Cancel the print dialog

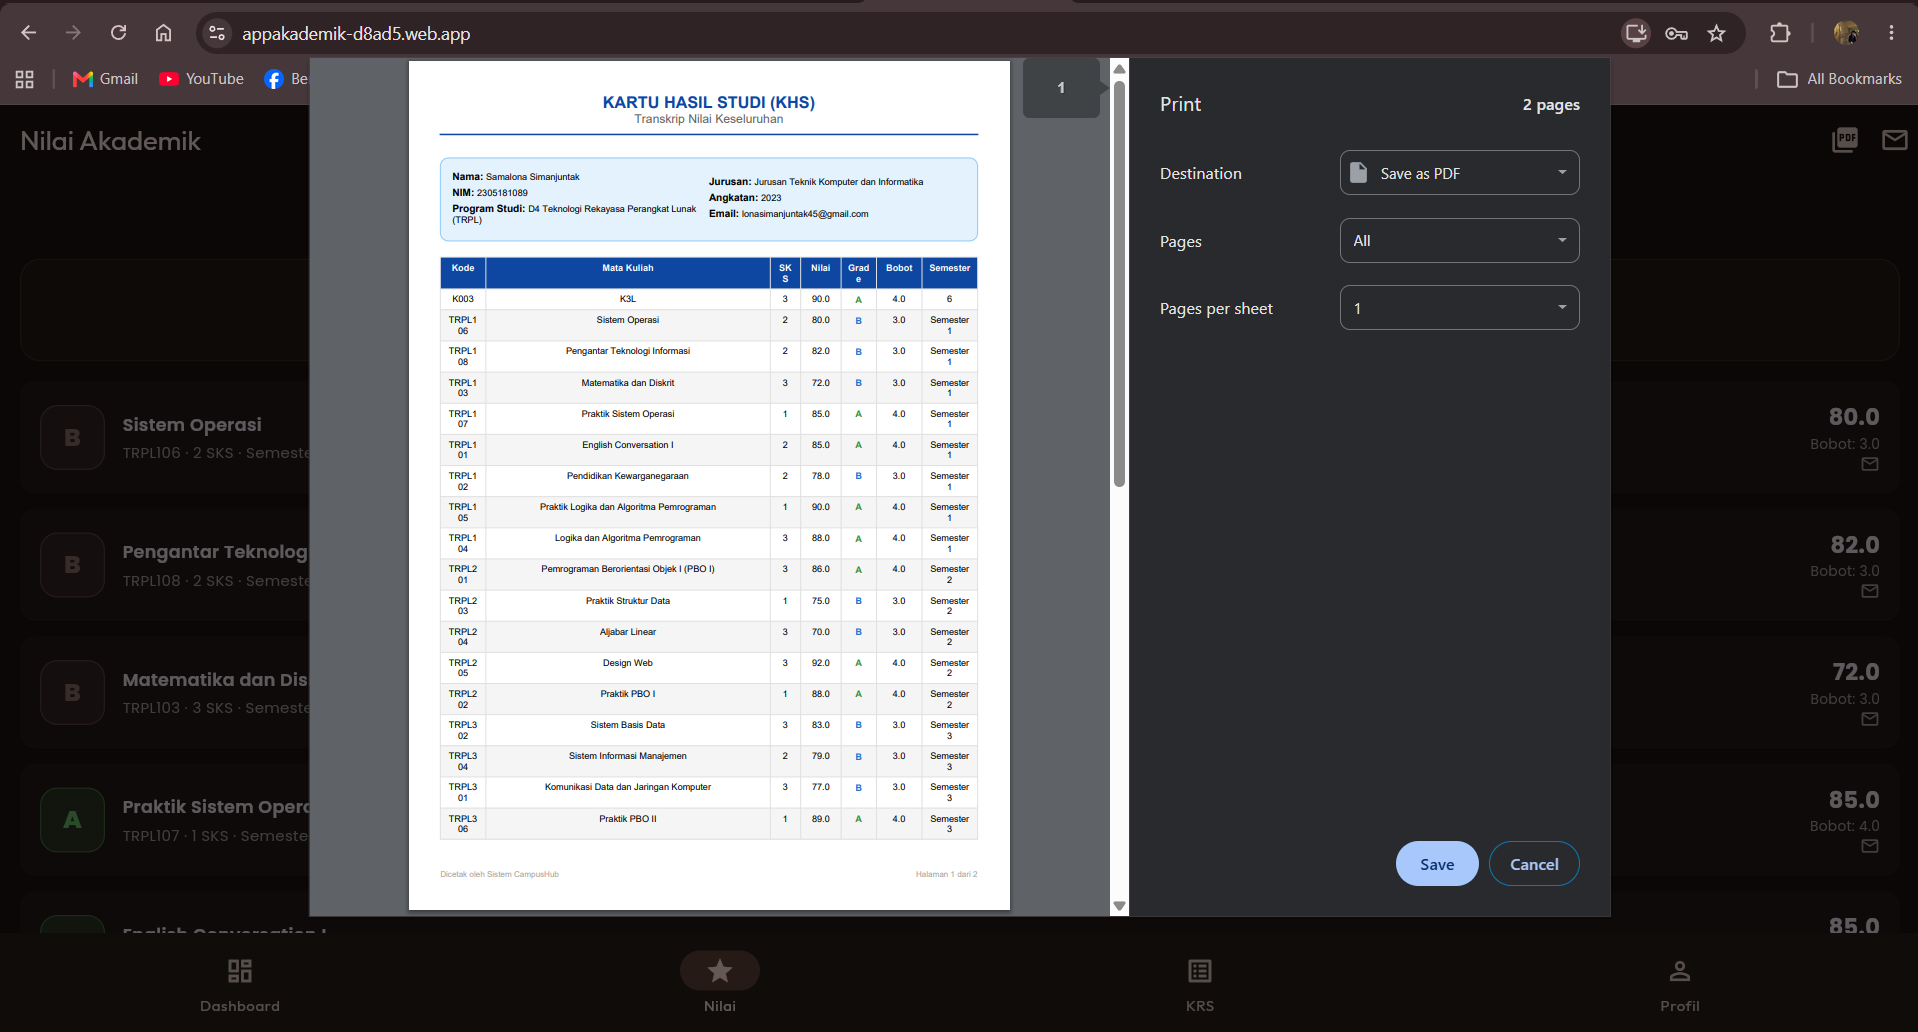coord(1534,864)
